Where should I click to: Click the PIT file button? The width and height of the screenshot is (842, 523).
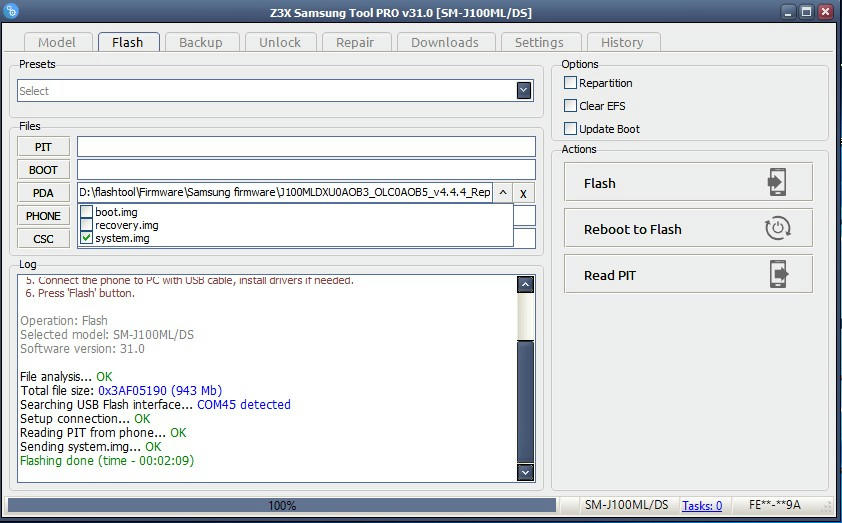pyautogui.click(x=43, y=147)
